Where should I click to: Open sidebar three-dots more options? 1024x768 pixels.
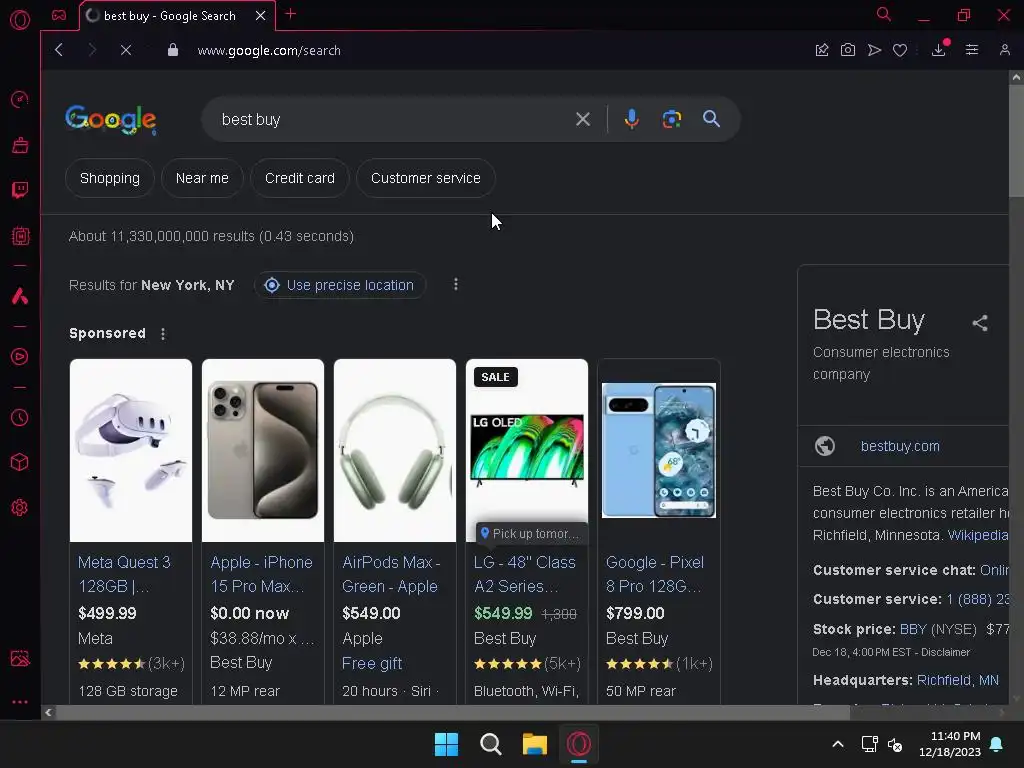(x=20, y=702)
